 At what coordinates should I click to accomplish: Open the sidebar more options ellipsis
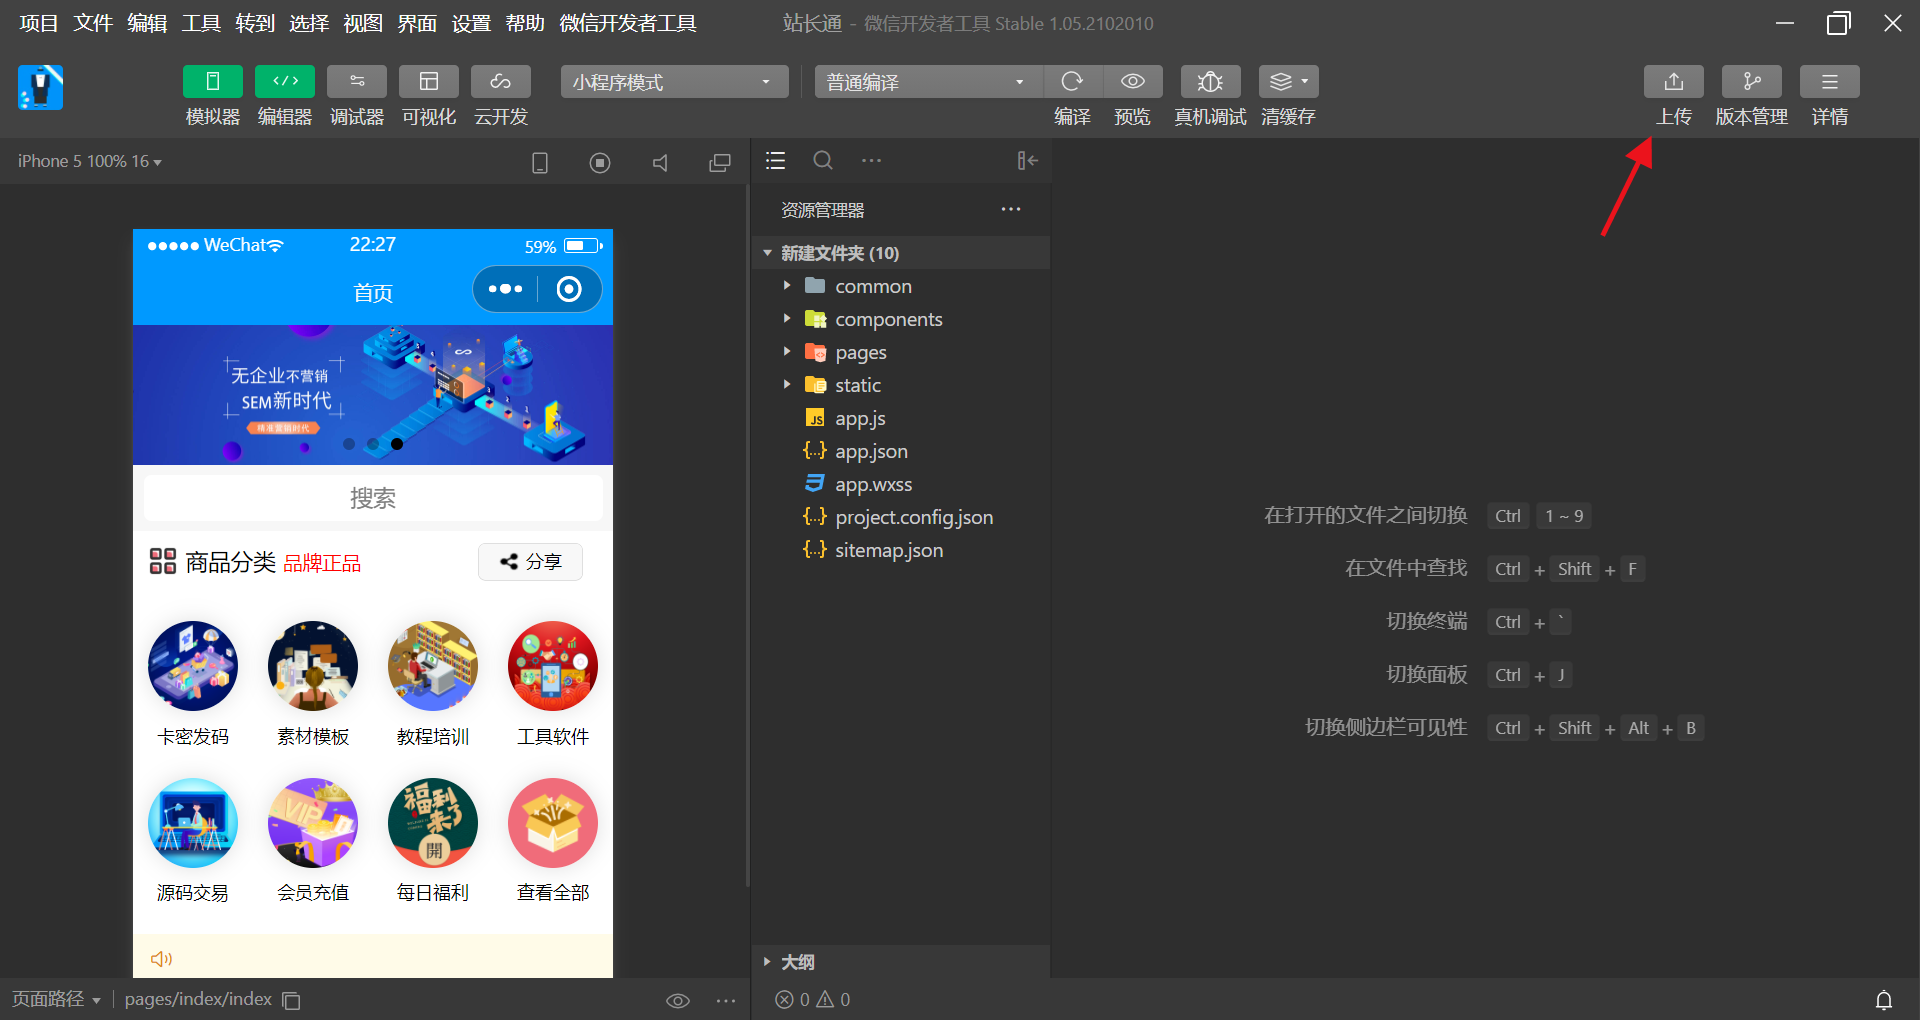pyautogui.click(x=872, y=160)
